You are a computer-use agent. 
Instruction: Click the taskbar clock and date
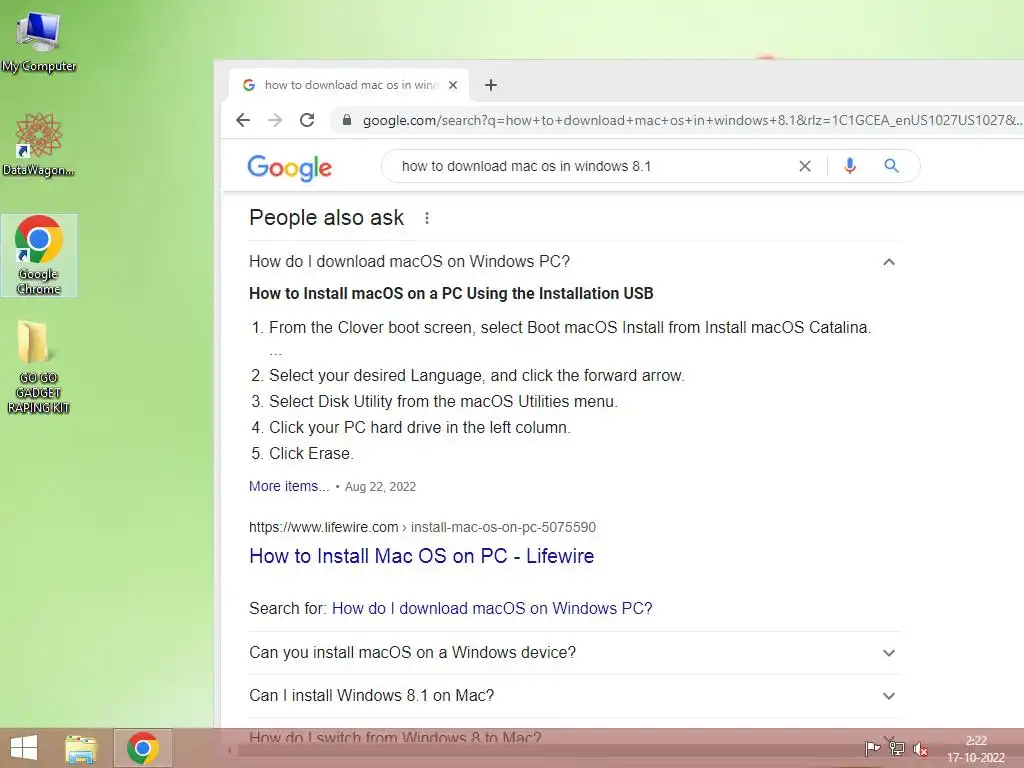(976, 749)
